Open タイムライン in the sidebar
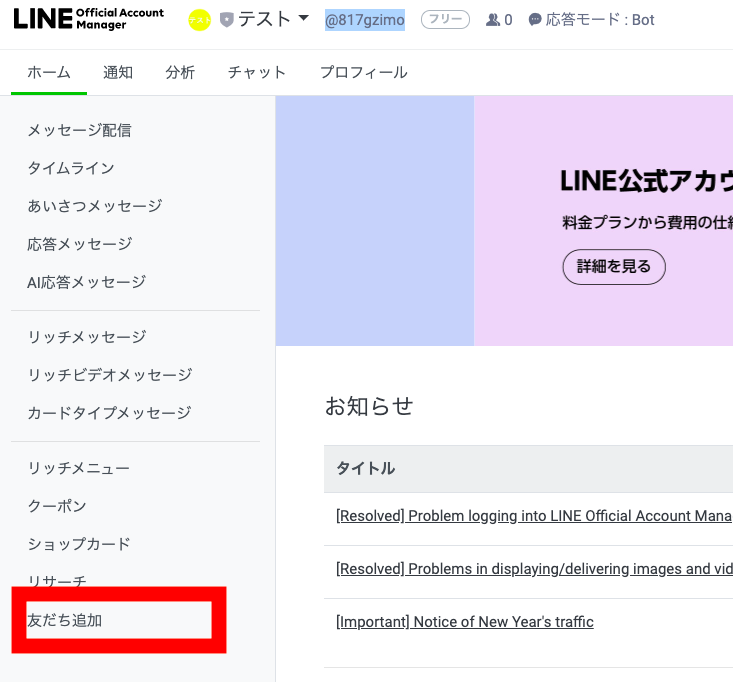733x682 pixels. click(x=71, y=168)
